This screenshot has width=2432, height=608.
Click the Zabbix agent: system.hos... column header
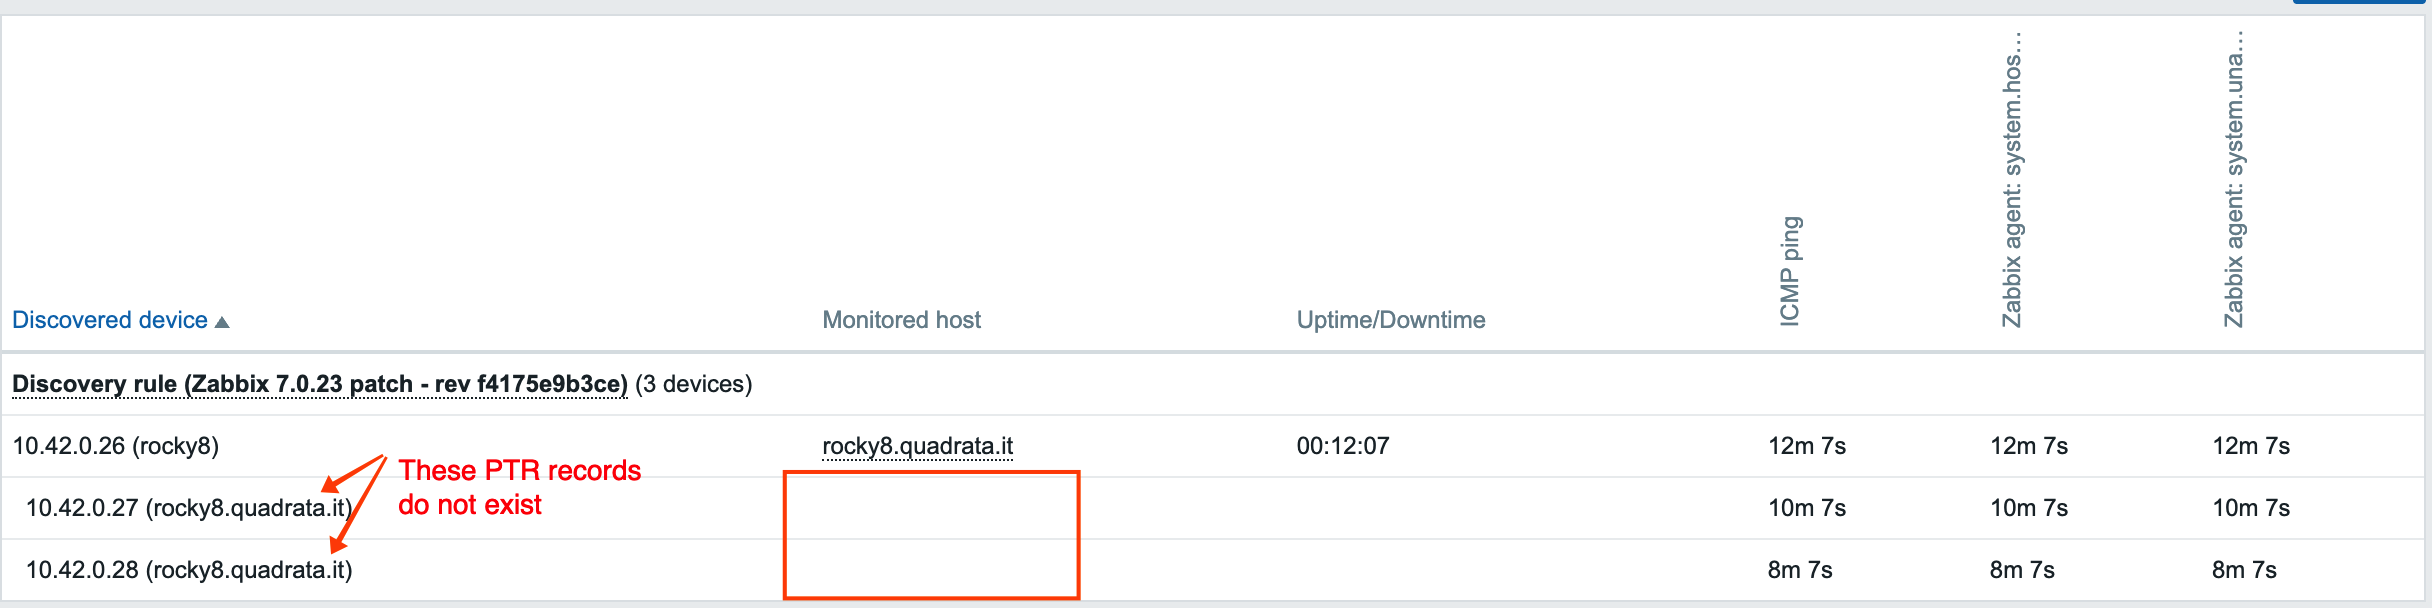[x=2012, y=180]
